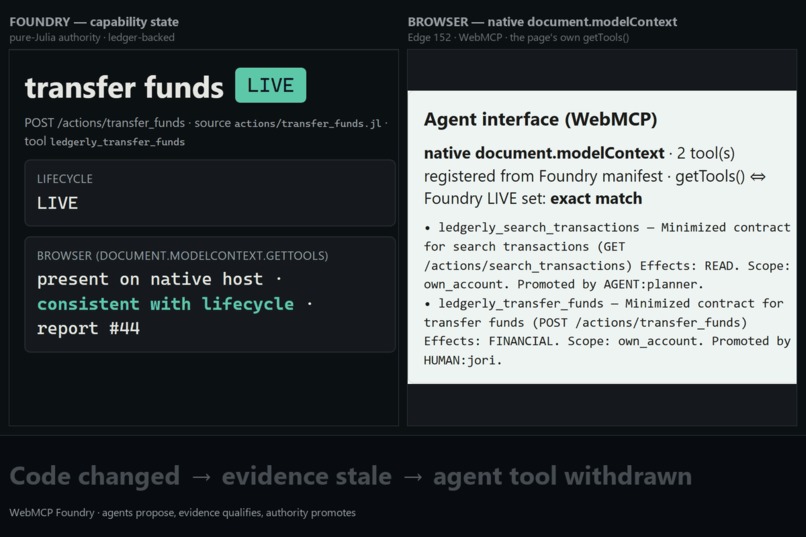The image size is (806, 537).
Task: Click 'present on native host' status text
Action: pyautogui.click(x=150, y=279)
